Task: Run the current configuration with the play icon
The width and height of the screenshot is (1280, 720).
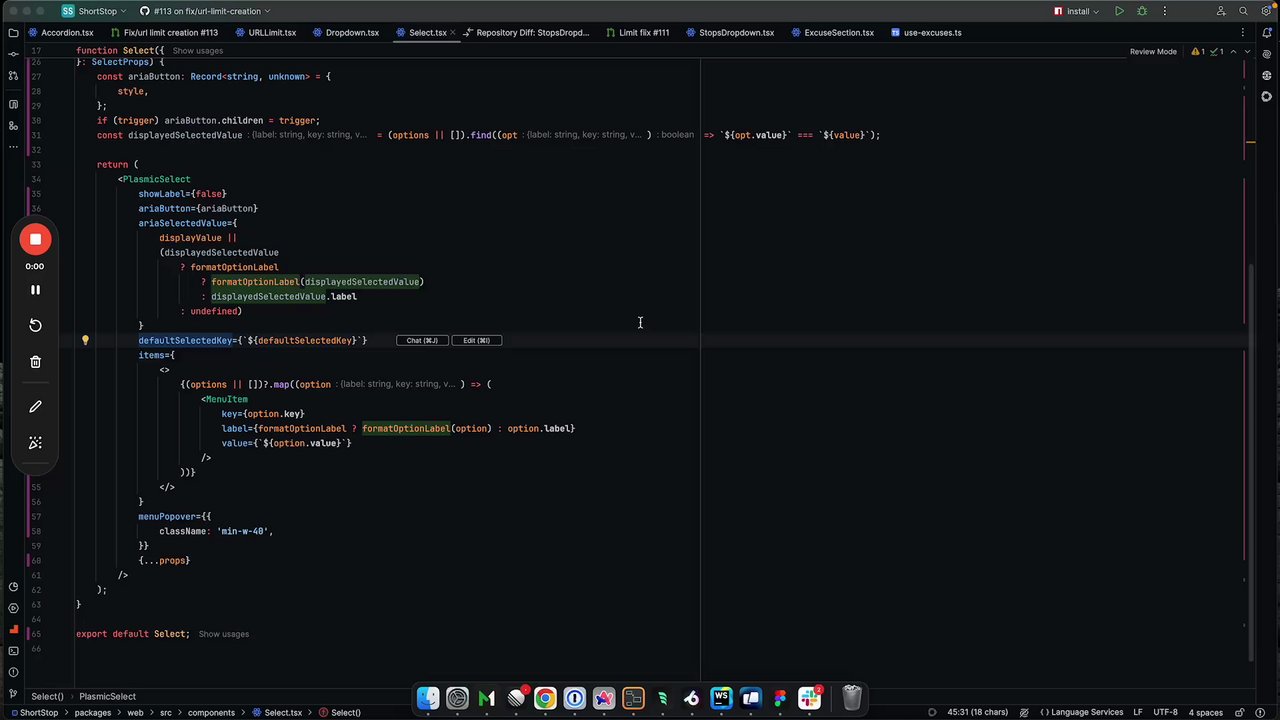Action: tap(1119, 11)
